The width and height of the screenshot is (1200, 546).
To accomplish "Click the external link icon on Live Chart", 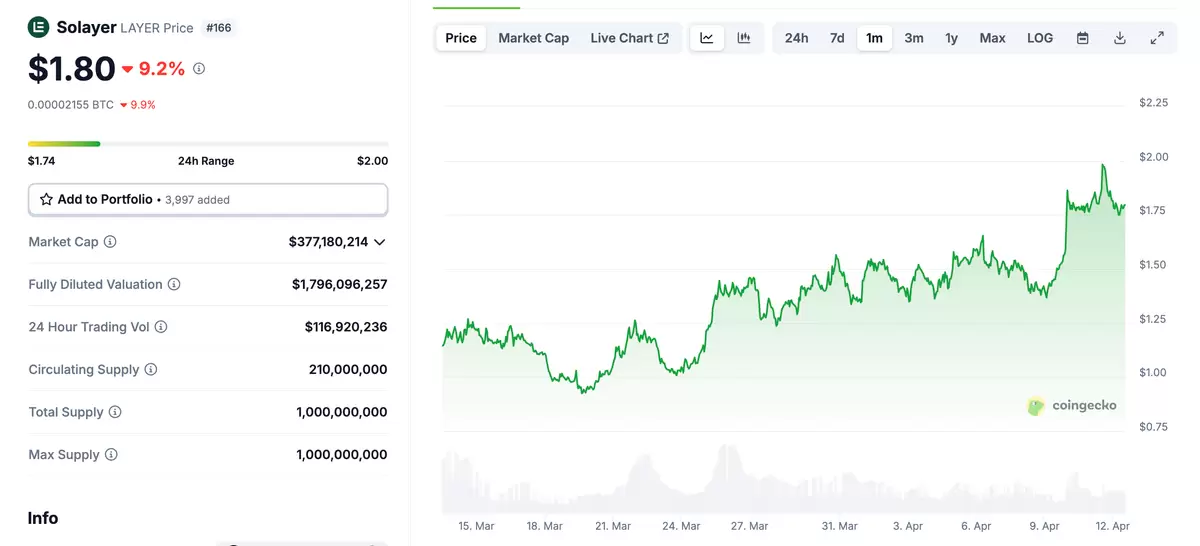I will [x=663, y=38].
